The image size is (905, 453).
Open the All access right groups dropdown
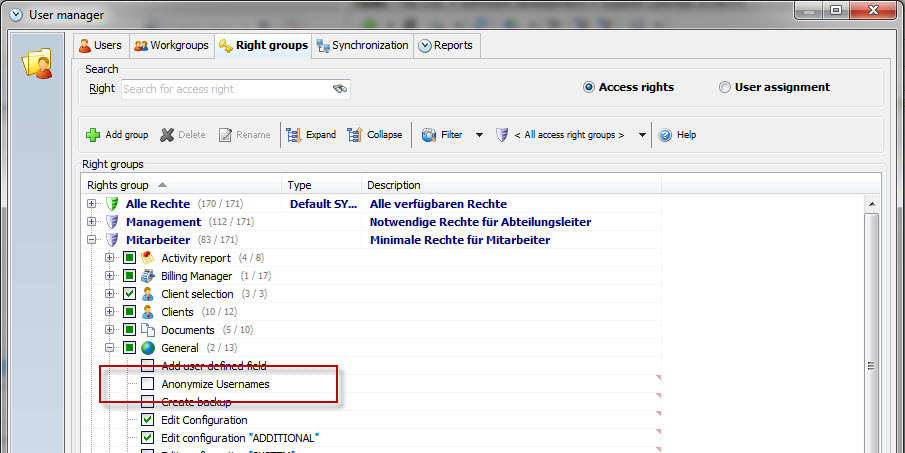642,135
